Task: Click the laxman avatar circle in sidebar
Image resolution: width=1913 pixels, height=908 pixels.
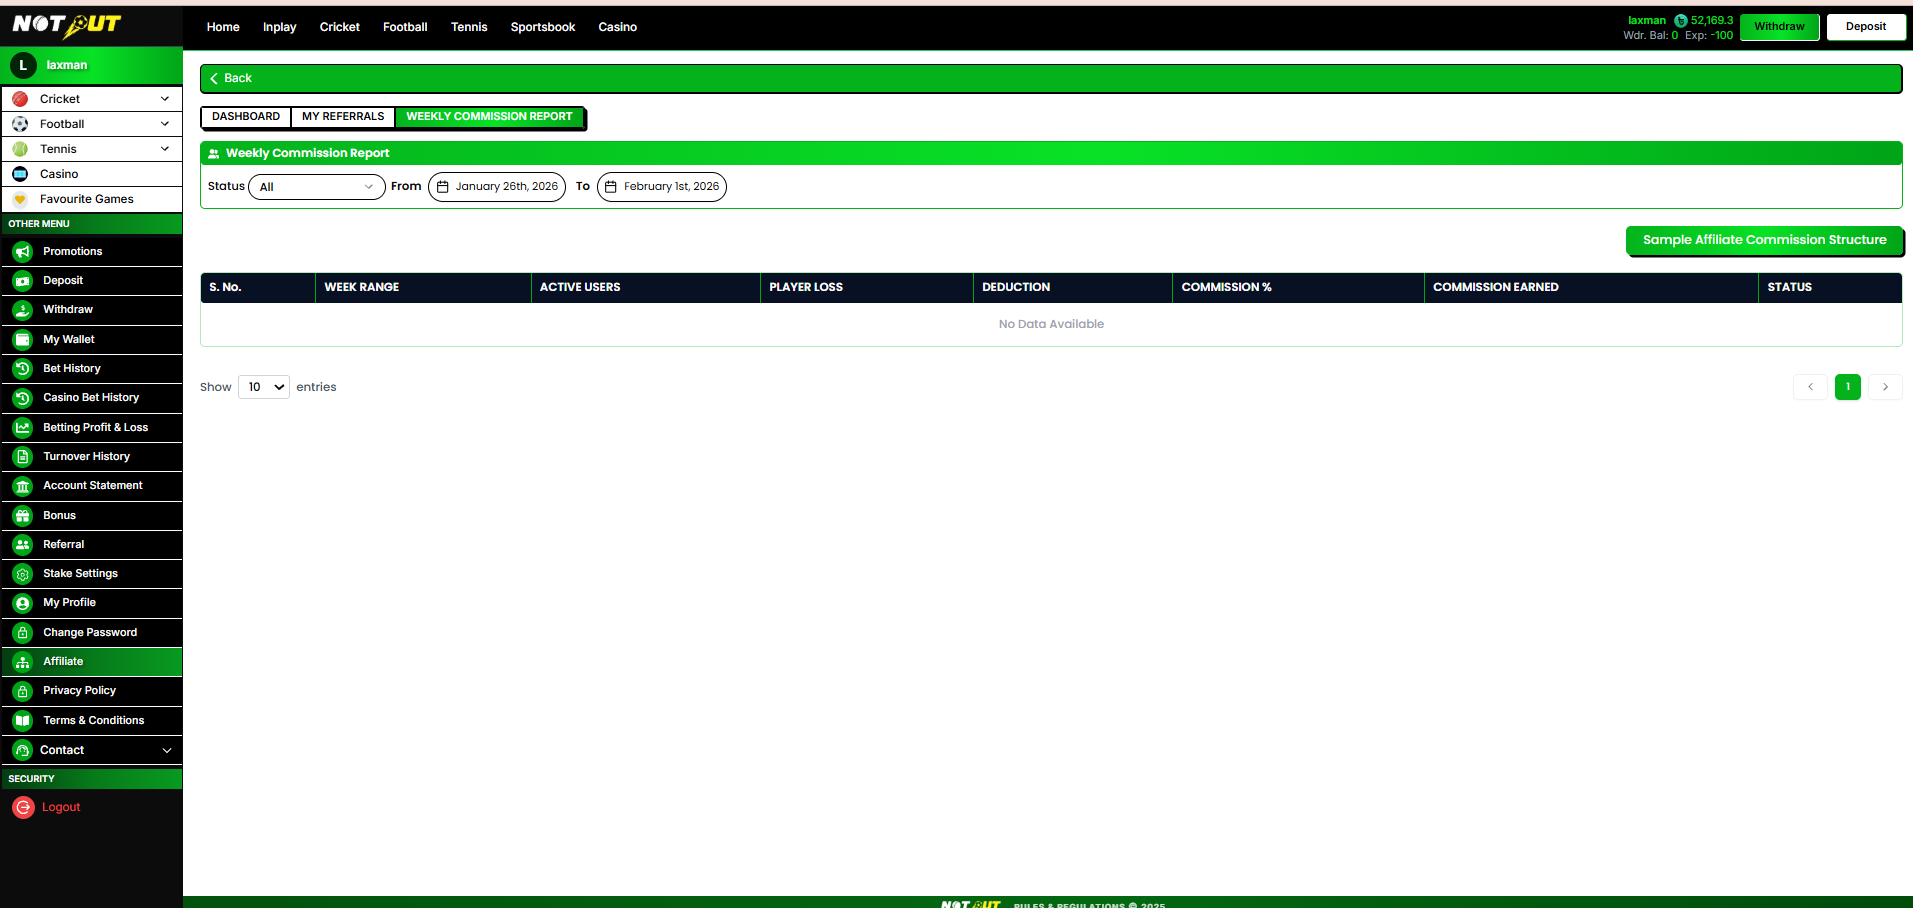Action: tap(23, 65)
